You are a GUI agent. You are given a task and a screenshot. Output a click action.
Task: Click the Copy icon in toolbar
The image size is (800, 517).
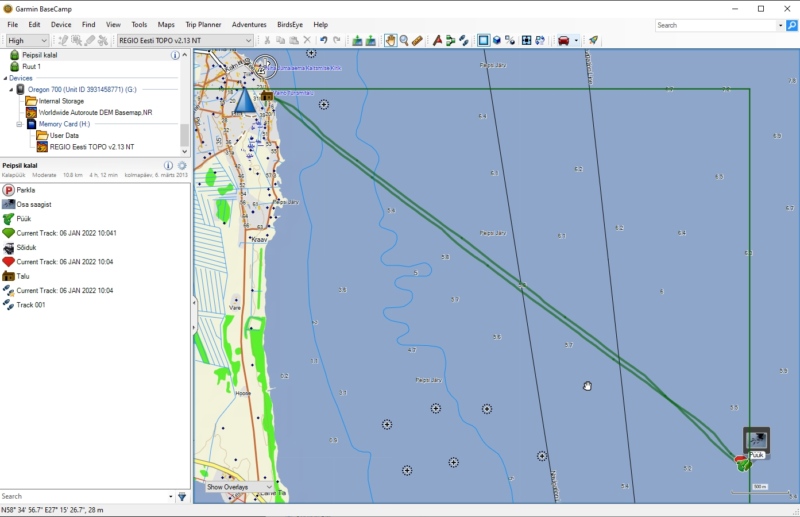tap(280, 40)
